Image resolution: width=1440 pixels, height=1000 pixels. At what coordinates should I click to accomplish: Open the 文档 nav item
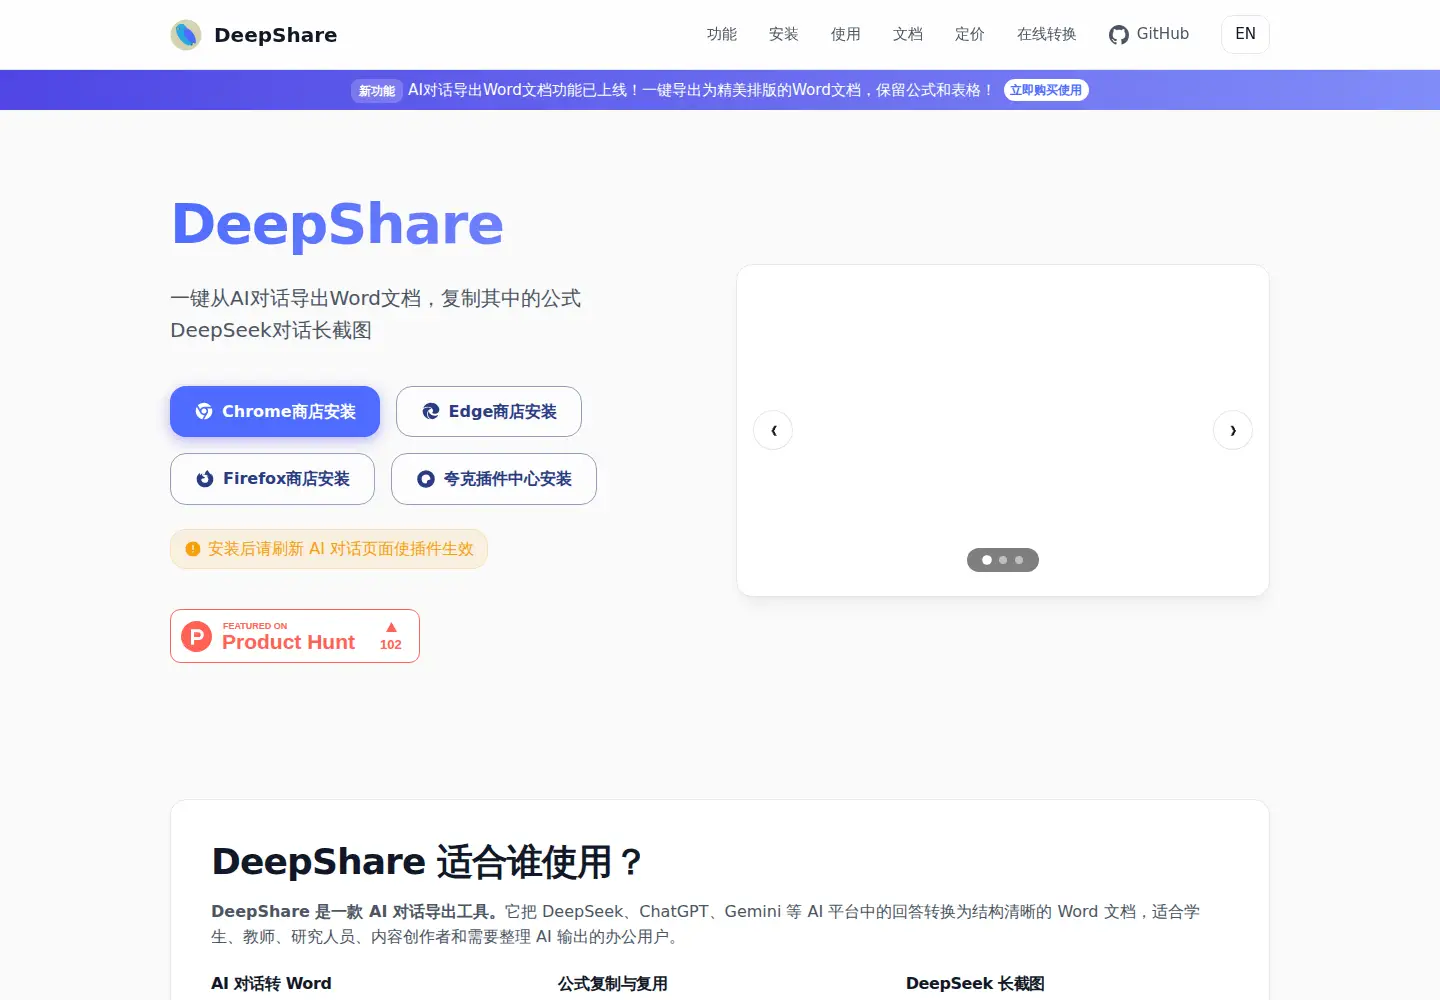pyautogui.click(x=908, y=34)
